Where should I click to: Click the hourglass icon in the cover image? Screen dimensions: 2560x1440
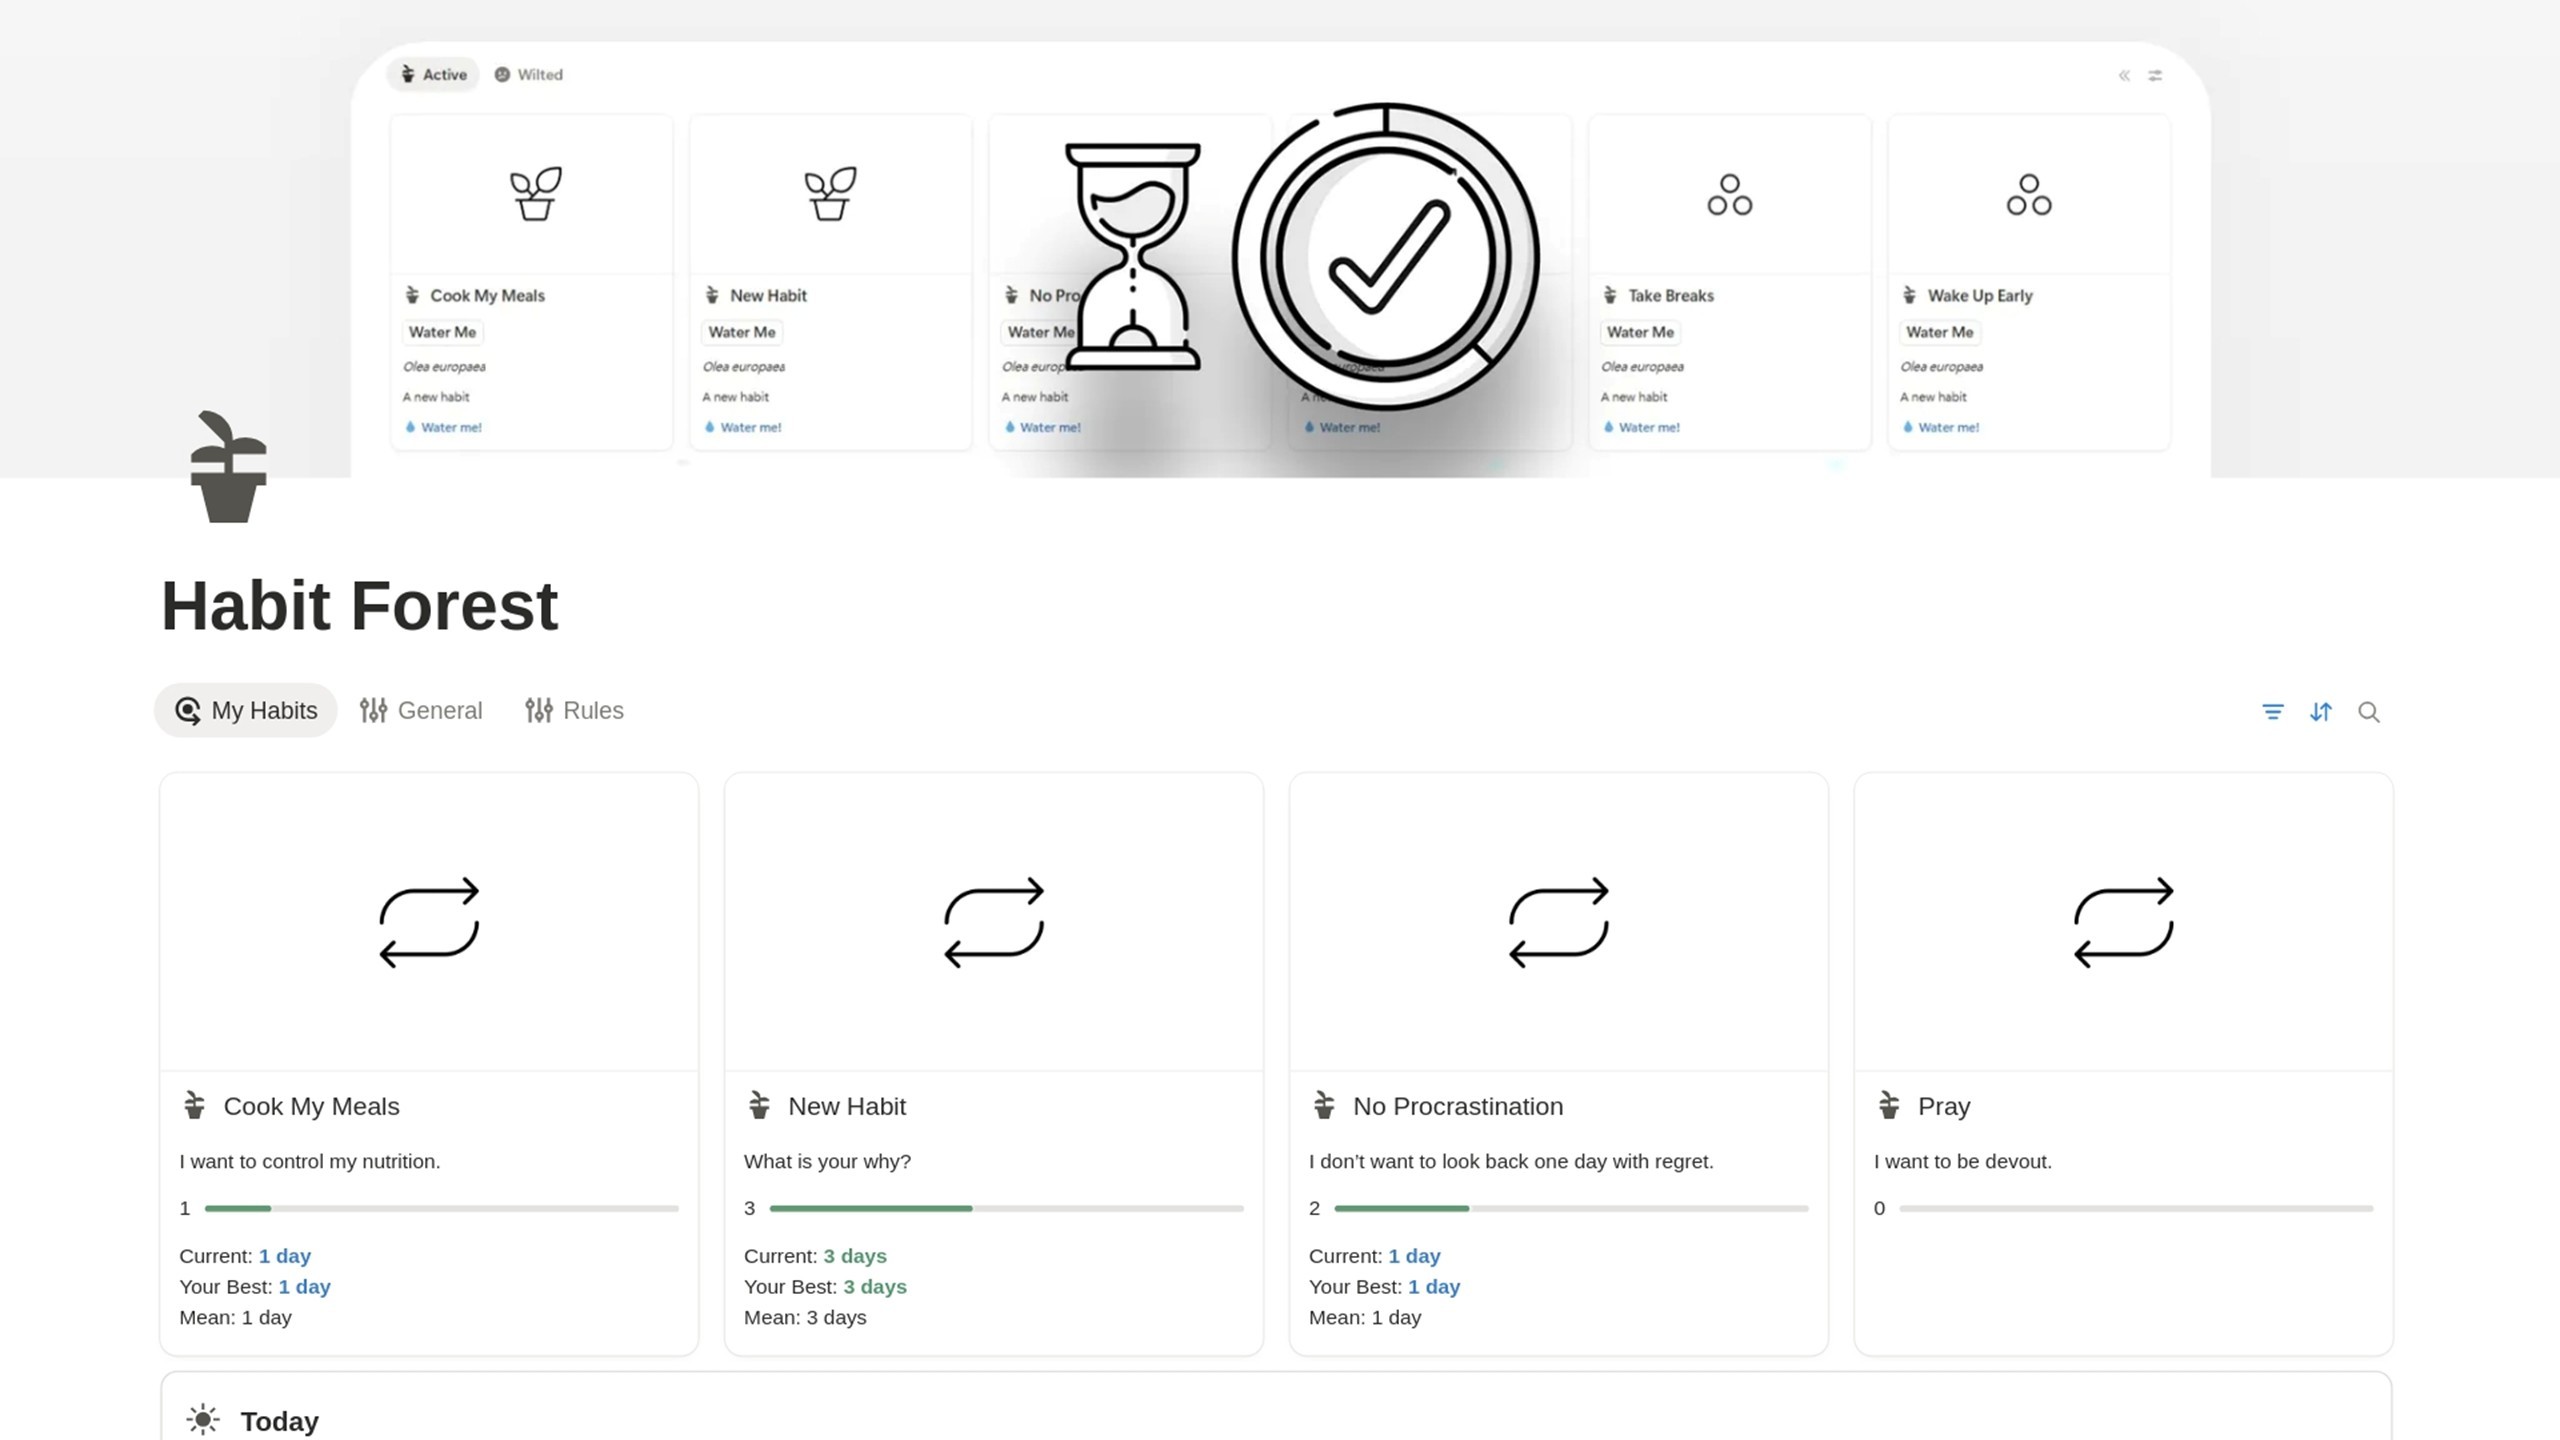click(1132, 257)
